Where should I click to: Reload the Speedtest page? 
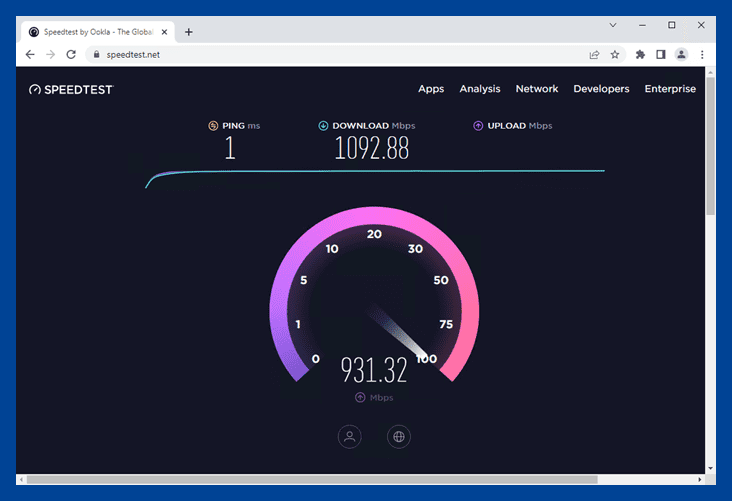(x=71, y=55)
